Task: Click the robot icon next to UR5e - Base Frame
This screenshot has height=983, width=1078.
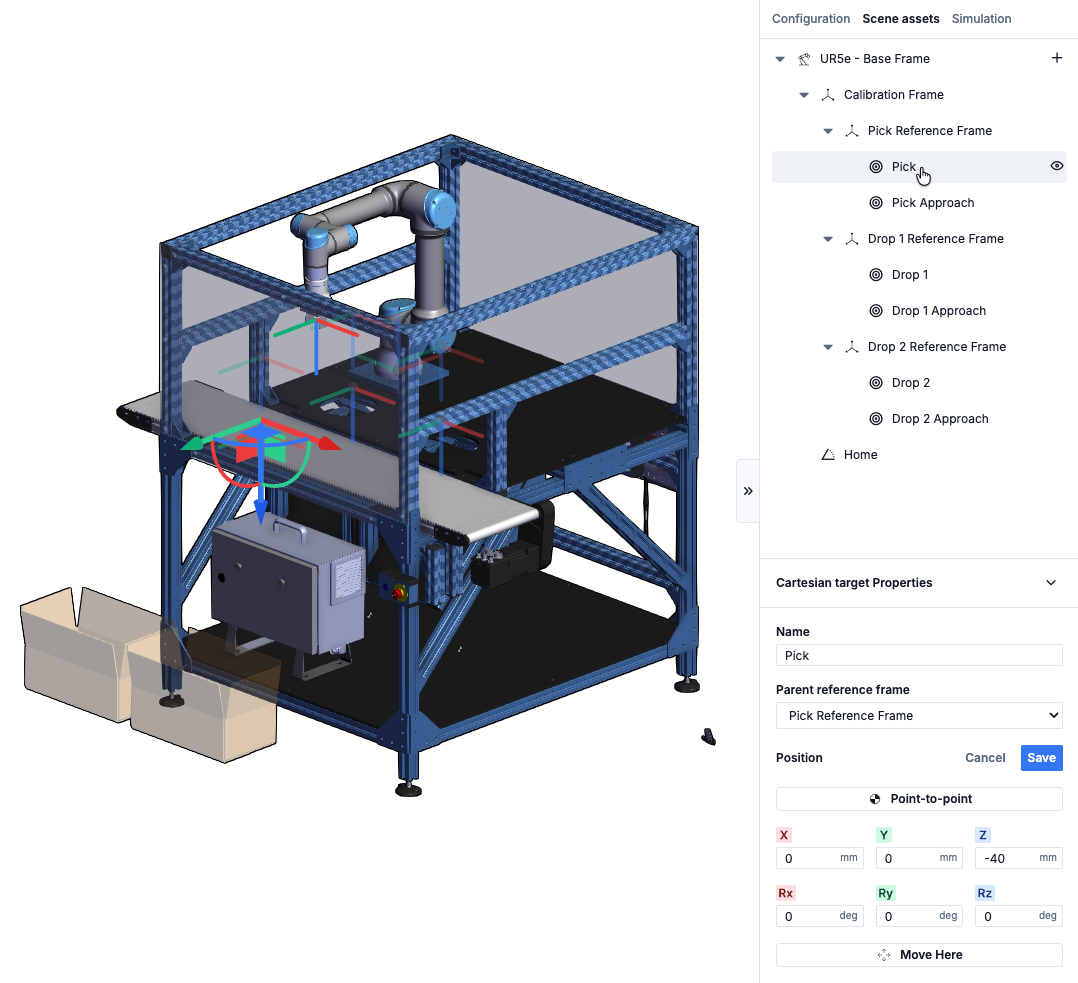Action: [804, 59]
